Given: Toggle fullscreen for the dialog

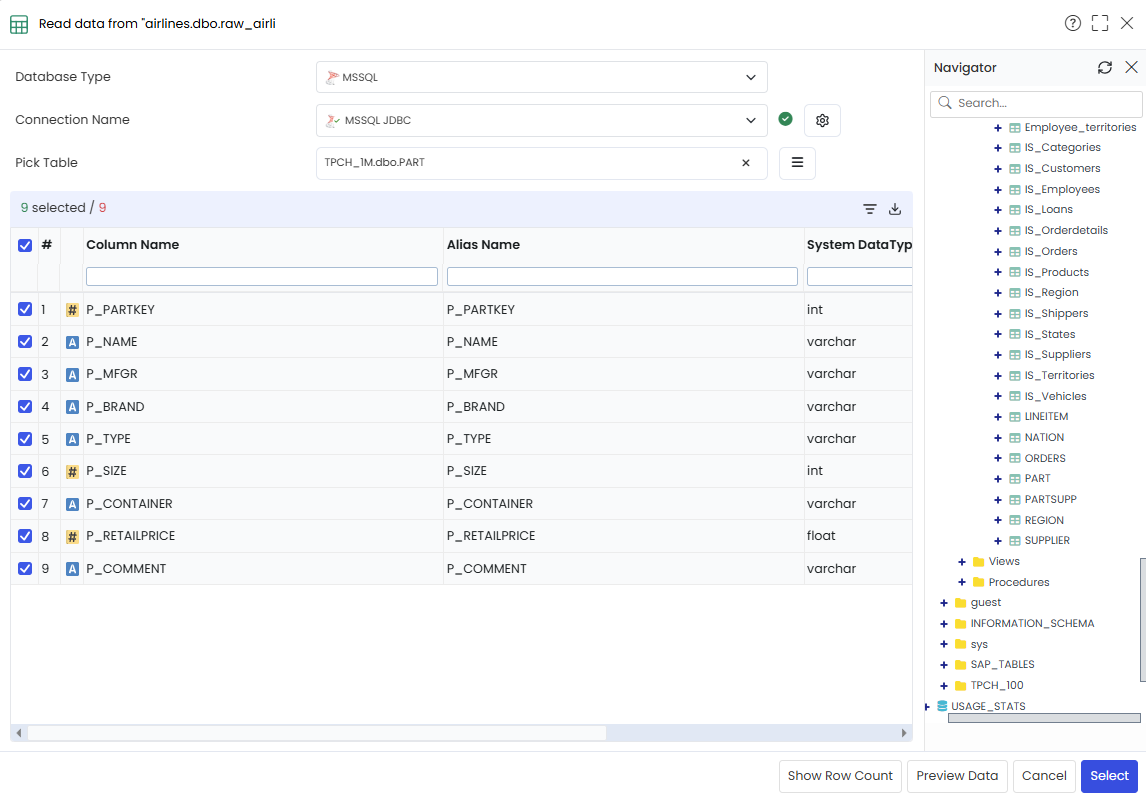Looking at the screenshot, I should [x=1099, y=23].
